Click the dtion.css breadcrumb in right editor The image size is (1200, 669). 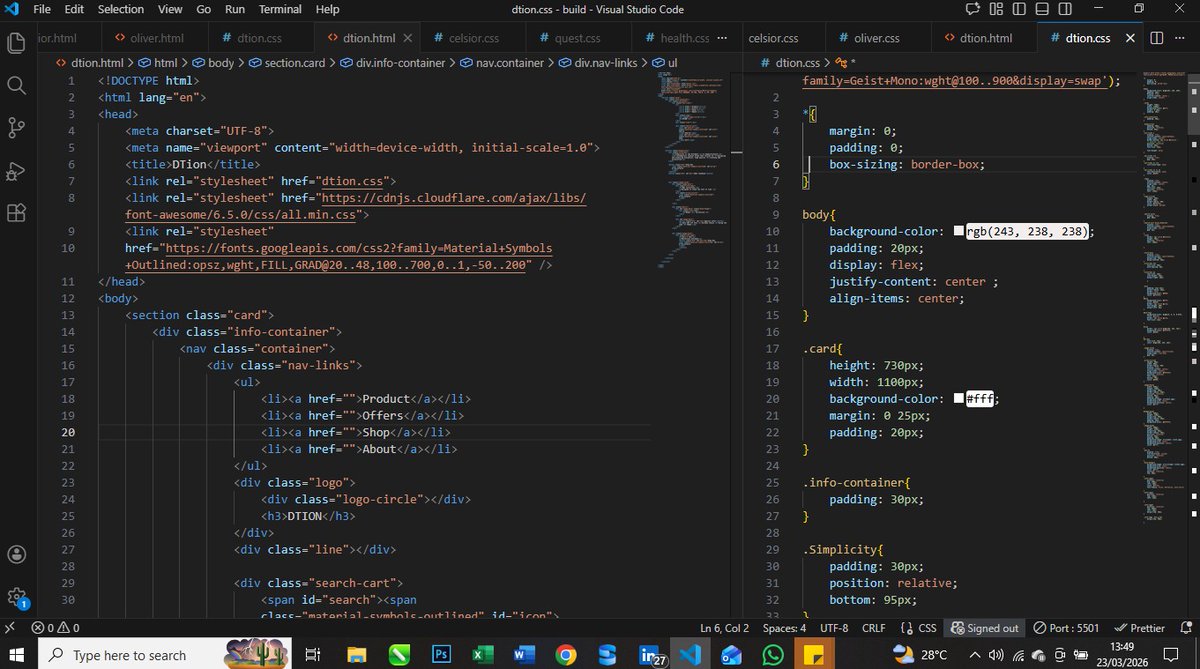[x=792, y=63]
